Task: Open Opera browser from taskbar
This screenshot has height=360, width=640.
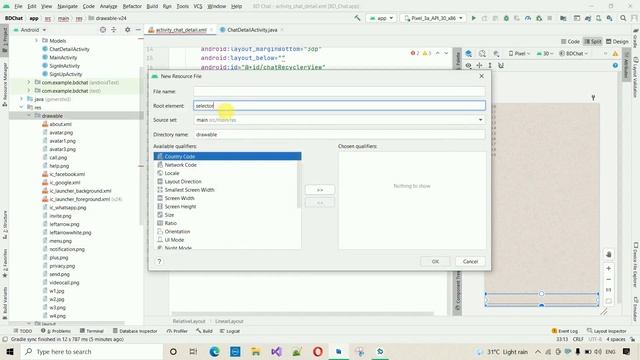Action: tap(318, 351)
